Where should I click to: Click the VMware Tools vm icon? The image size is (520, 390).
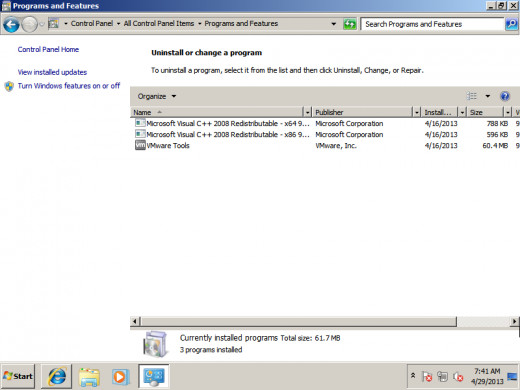point(140,145)
